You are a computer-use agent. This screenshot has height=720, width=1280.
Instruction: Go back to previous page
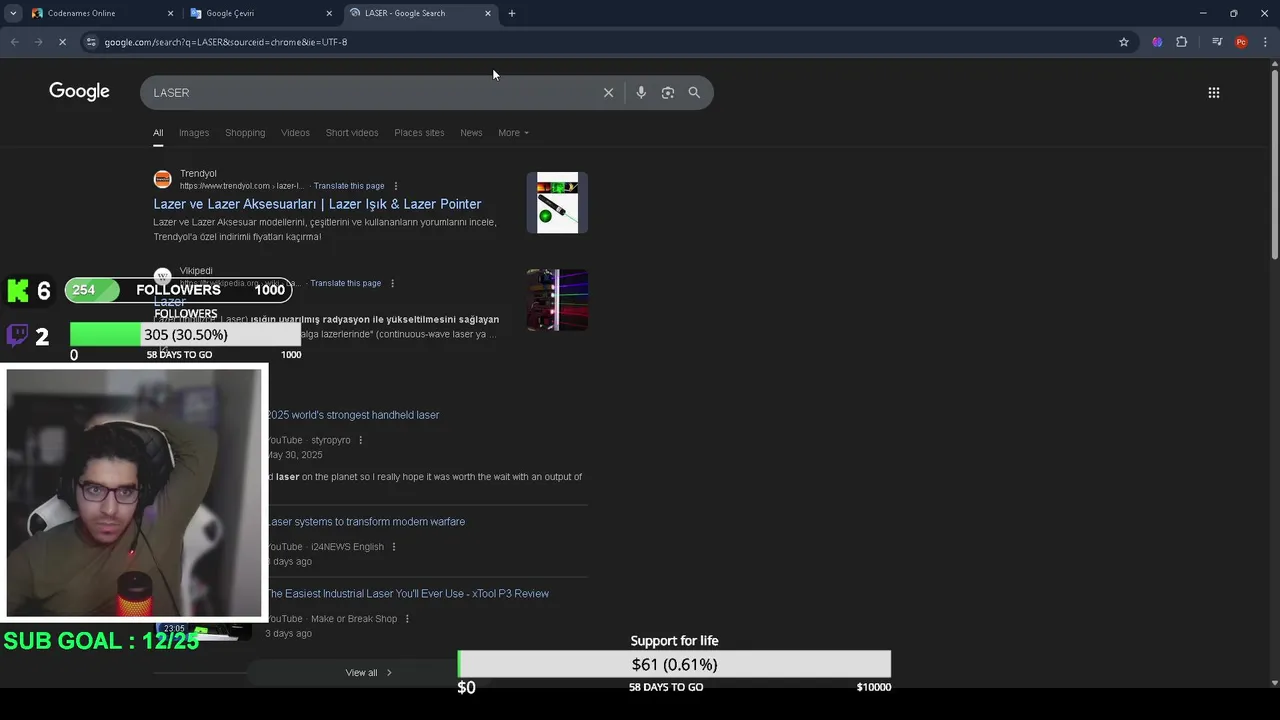14,42
